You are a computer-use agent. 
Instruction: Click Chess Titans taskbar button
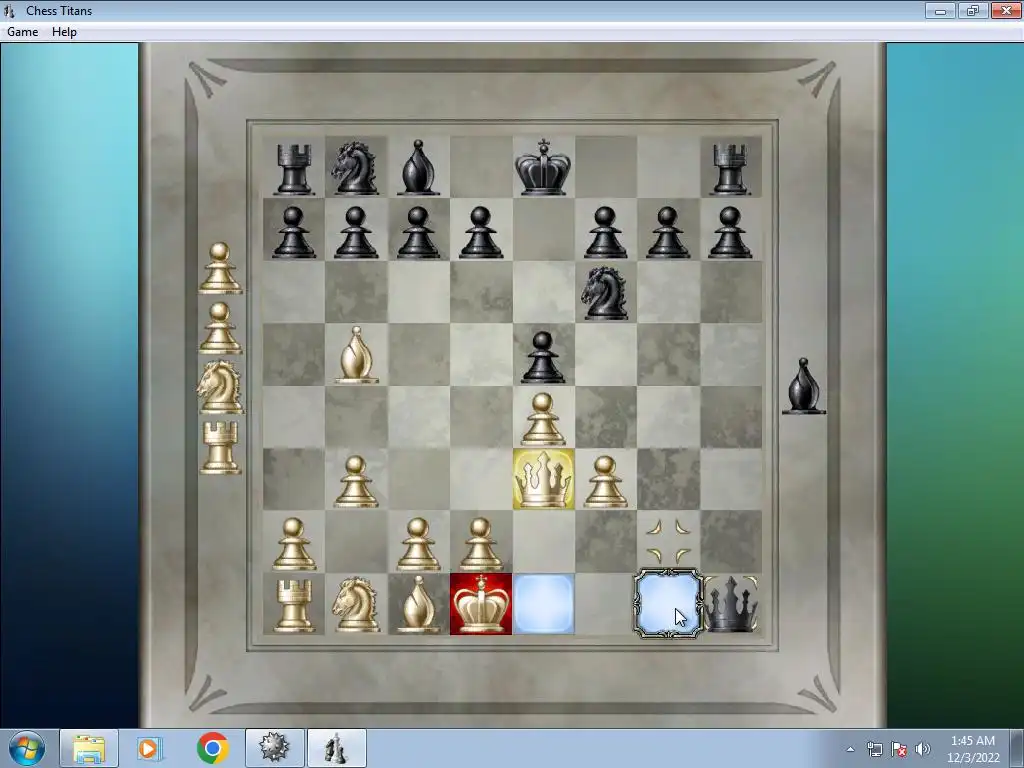tap(336, 748)
